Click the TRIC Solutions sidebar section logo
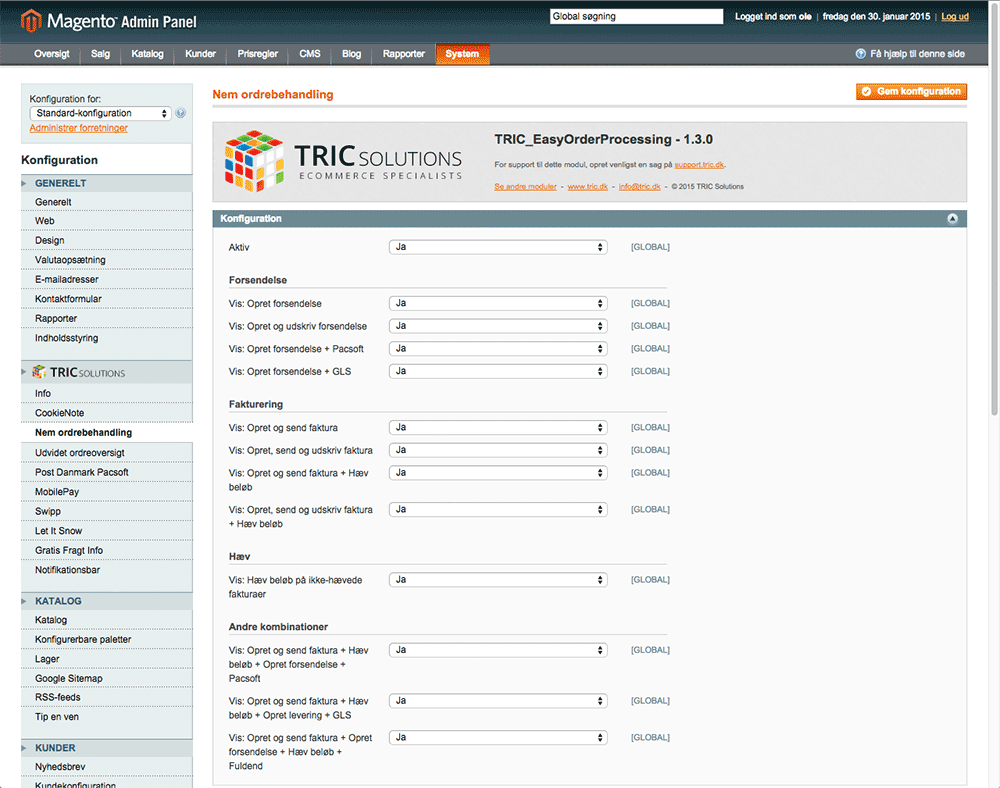Viewport: 1000px width, 788px height. [78, 373]
